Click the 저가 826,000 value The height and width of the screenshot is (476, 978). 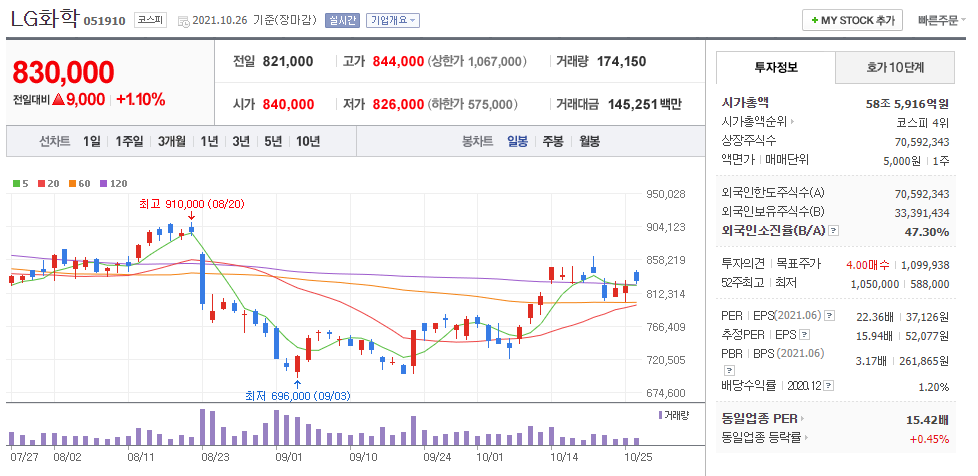[x=398, y=104]
